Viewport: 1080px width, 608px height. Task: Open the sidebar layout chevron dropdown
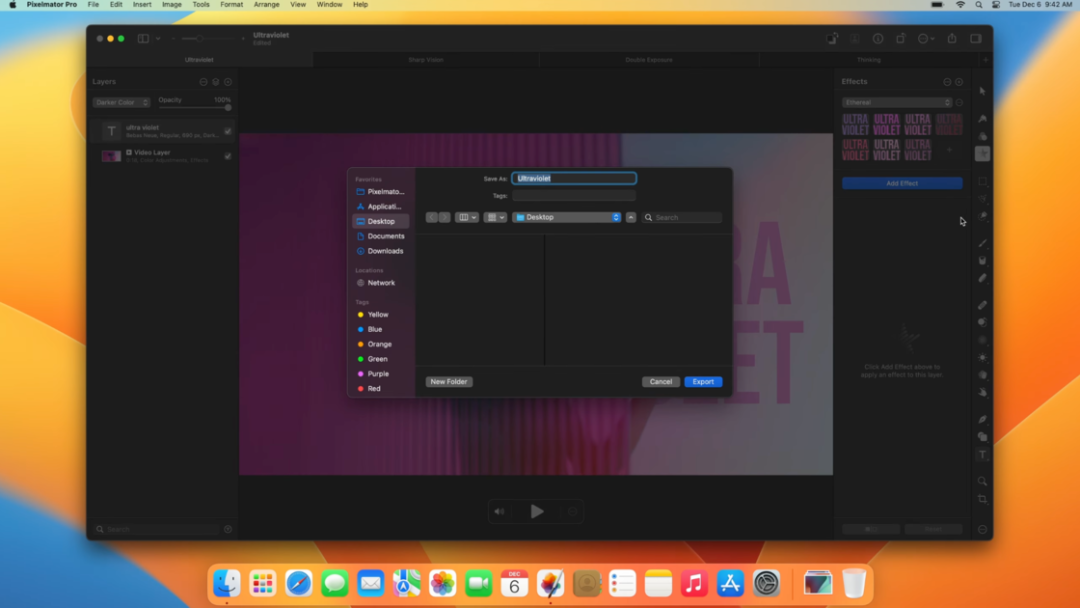(x=158, y=39)
